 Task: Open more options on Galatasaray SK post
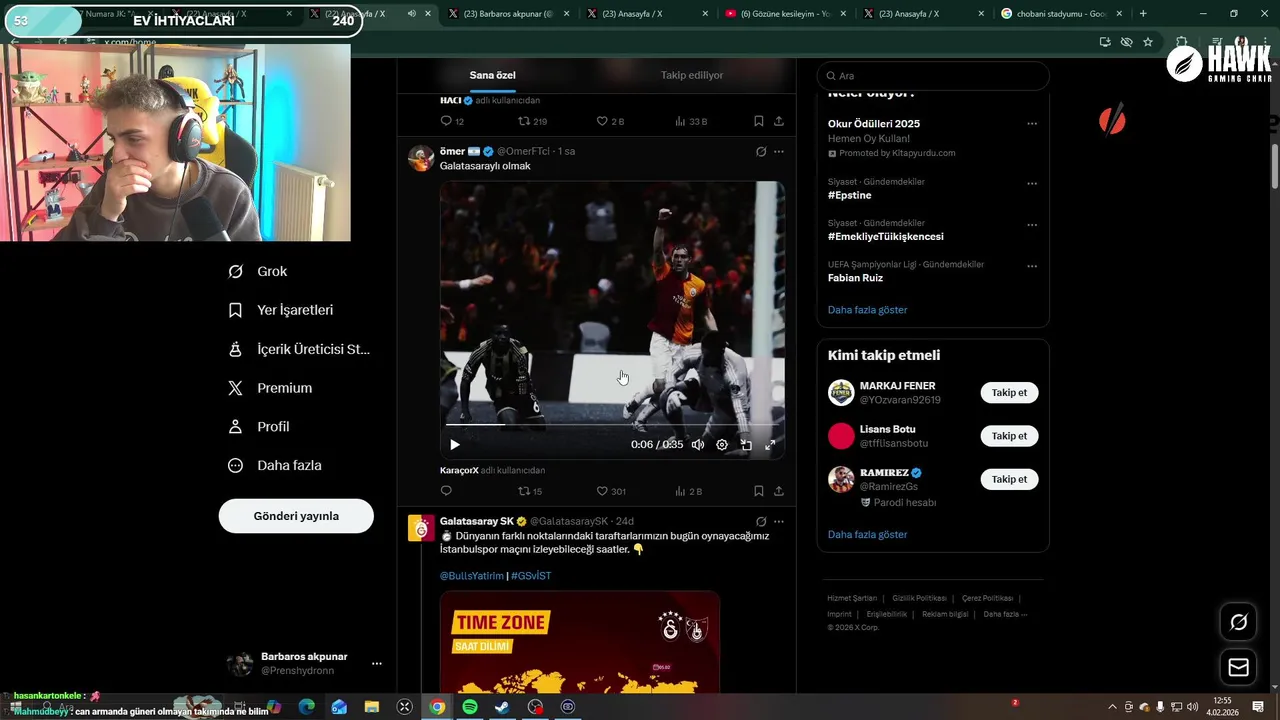(x=779, y=522)
